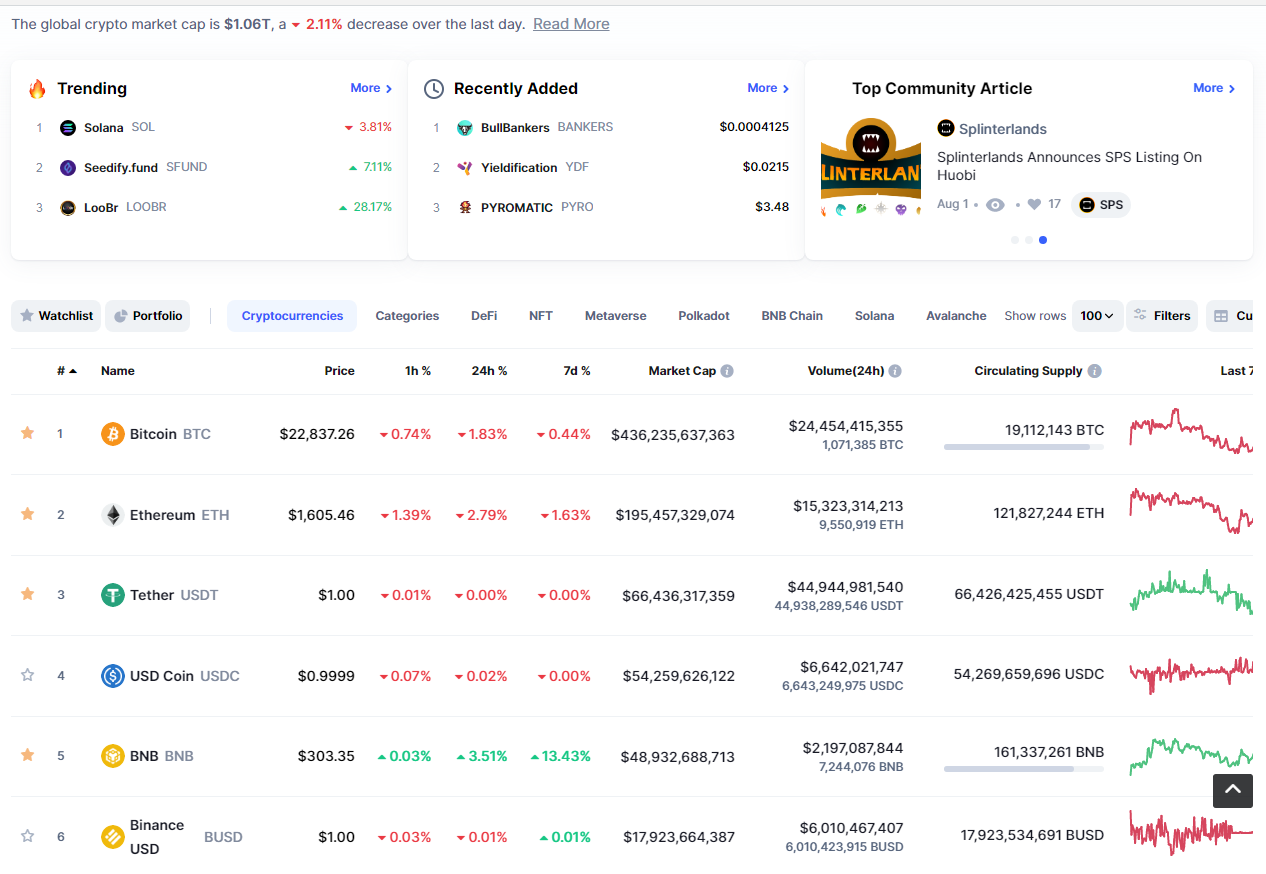
Task: Click the Bitcoin coin logo
Action: pyautogui.click(x=113, y=434)
